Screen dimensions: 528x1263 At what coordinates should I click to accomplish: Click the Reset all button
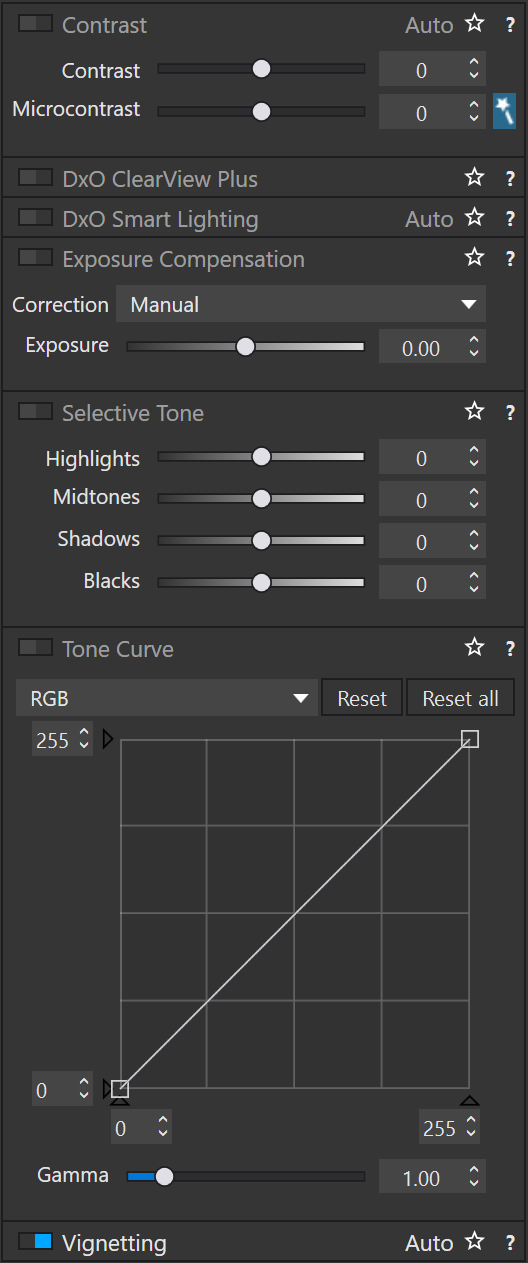tap(461, 698)
